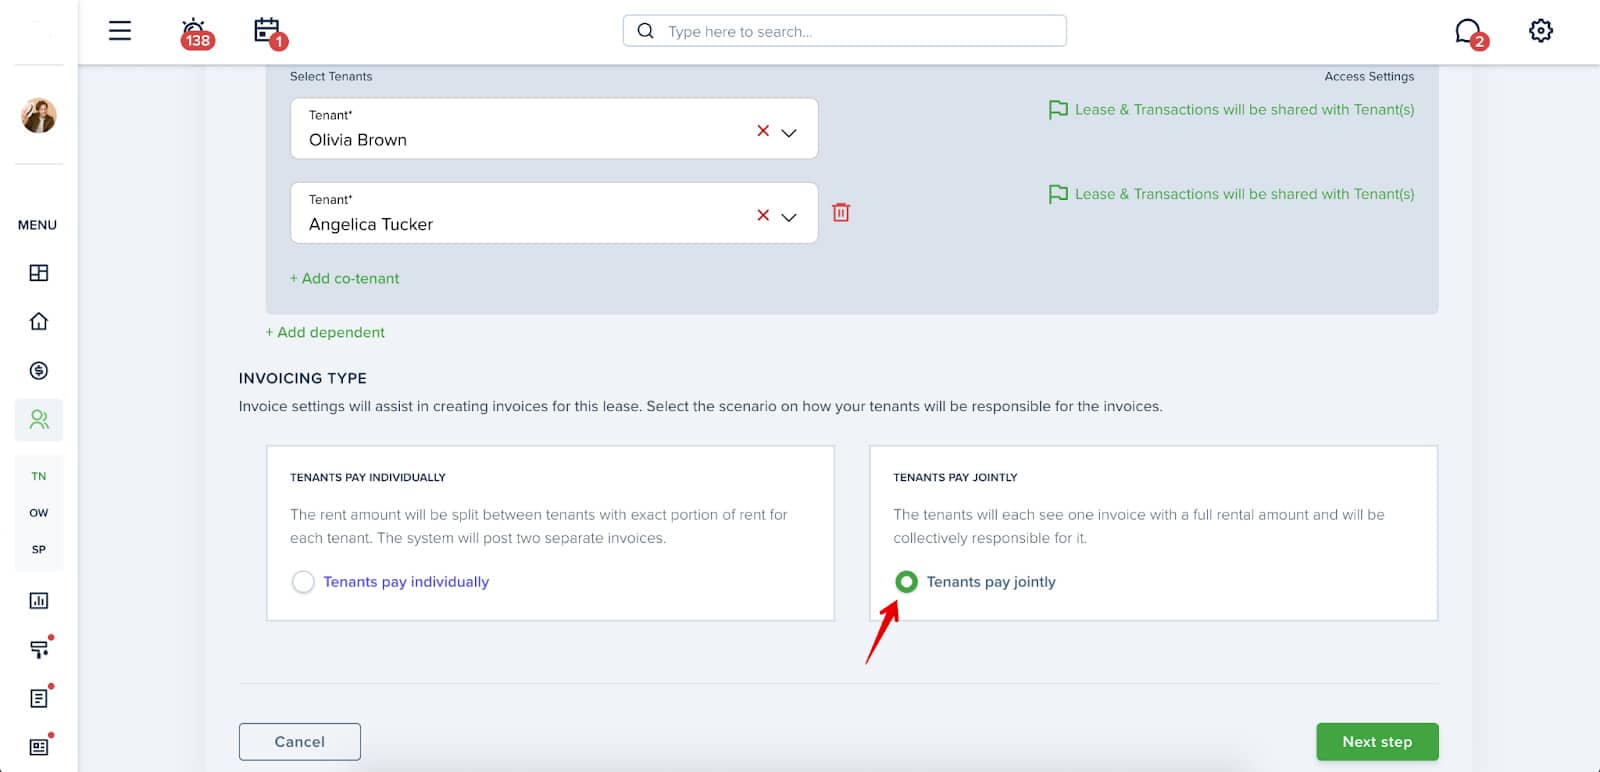Open the contacts people icon in sidebar
The width and height of the screenshot is (1600, 772).
tap(39, 420)
